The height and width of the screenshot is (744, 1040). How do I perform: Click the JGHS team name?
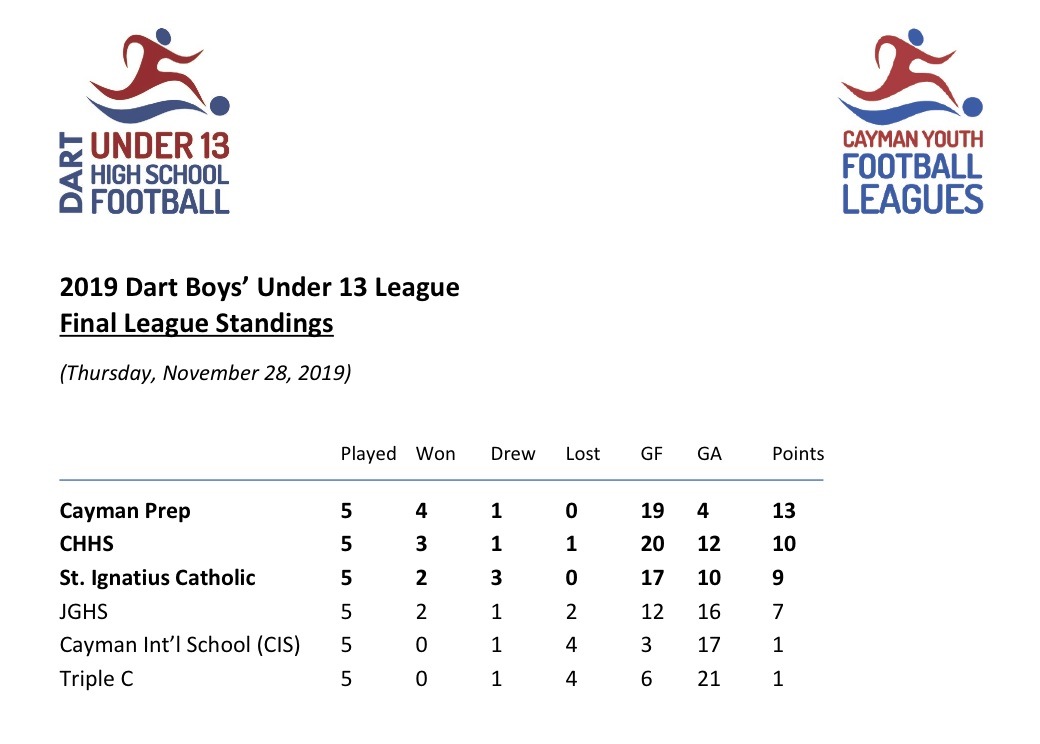(84, 612)
